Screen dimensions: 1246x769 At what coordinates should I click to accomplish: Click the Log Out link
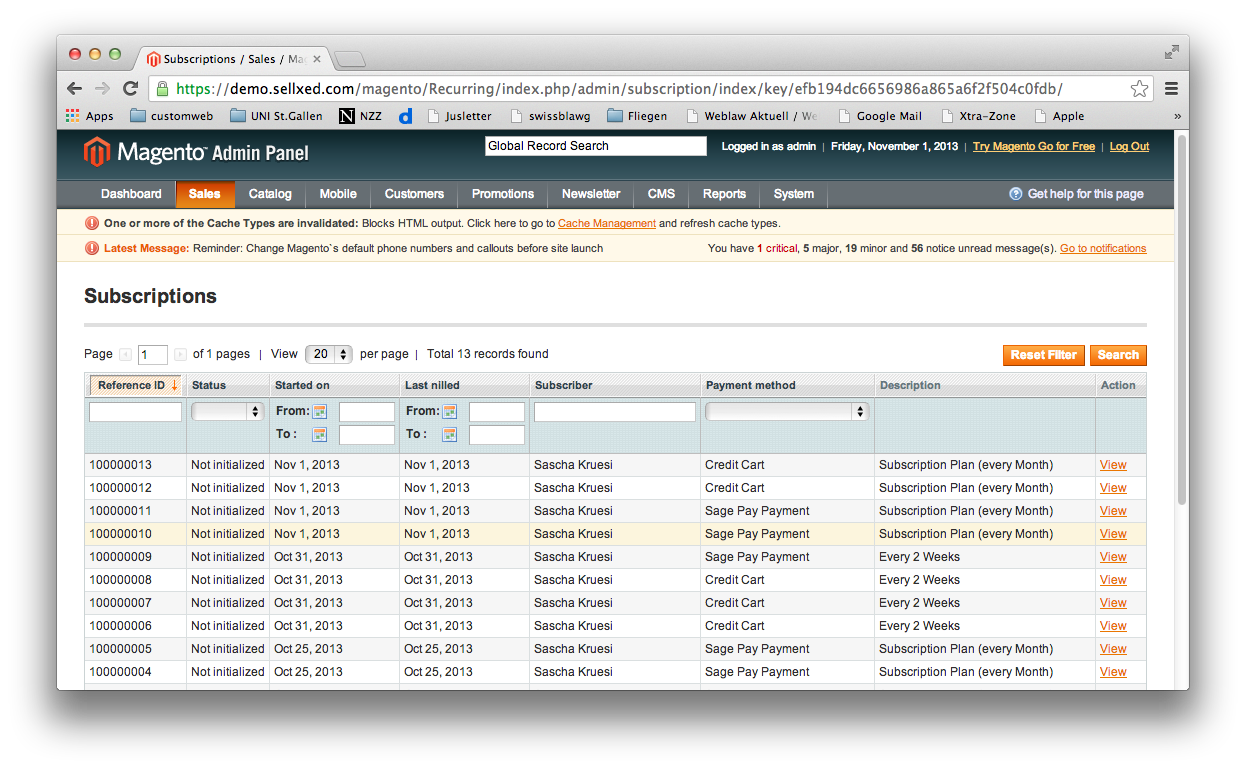point(1129,146)
